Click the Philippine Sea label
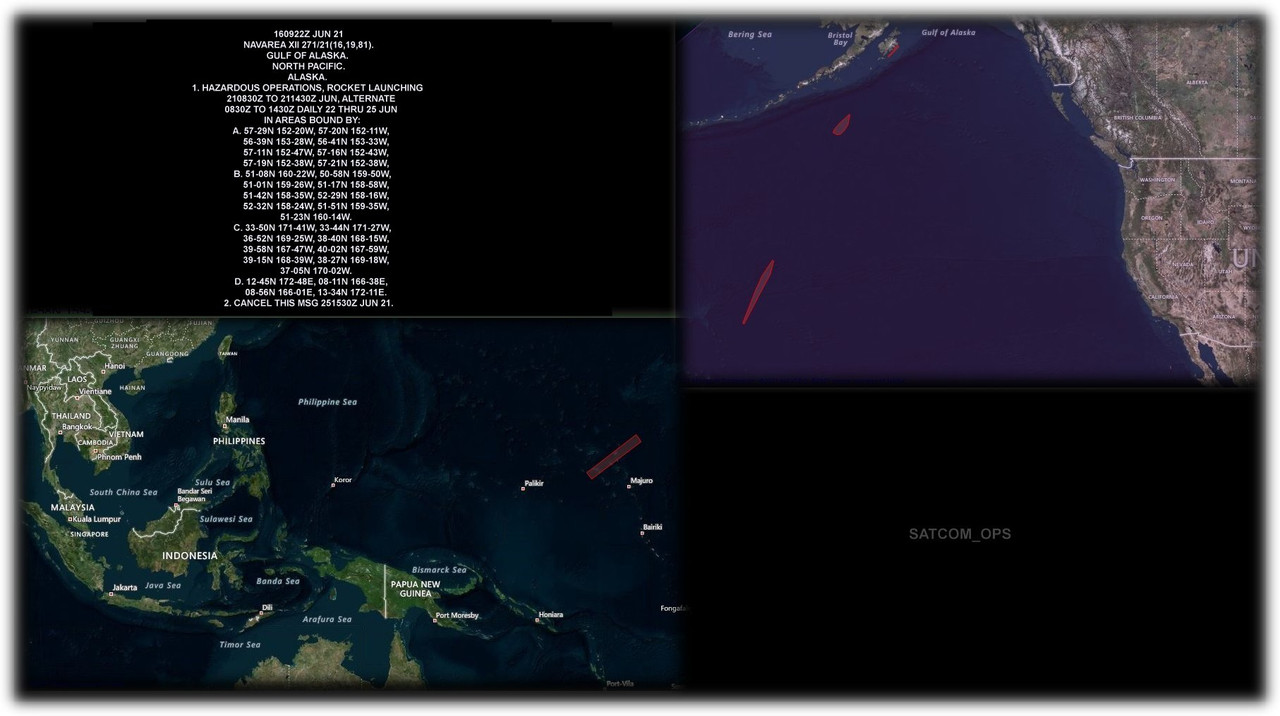 click(327, 402)
